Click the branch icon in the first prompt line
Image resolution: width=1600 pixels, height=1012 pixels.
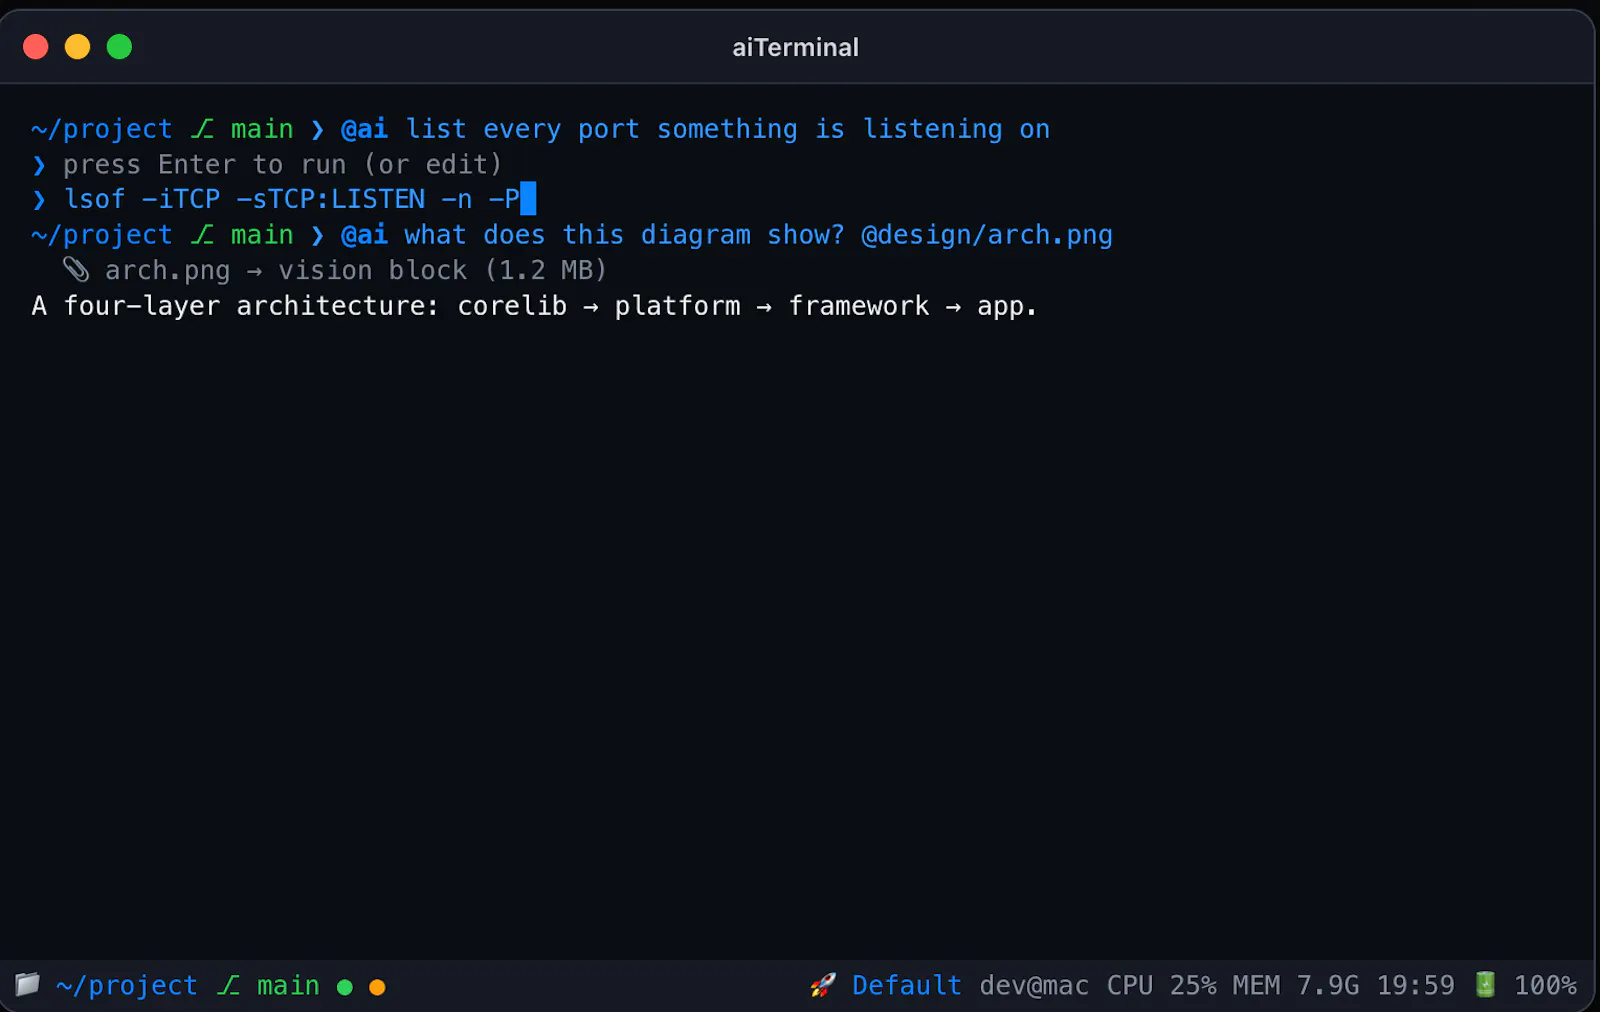click(x=203, y=129)
